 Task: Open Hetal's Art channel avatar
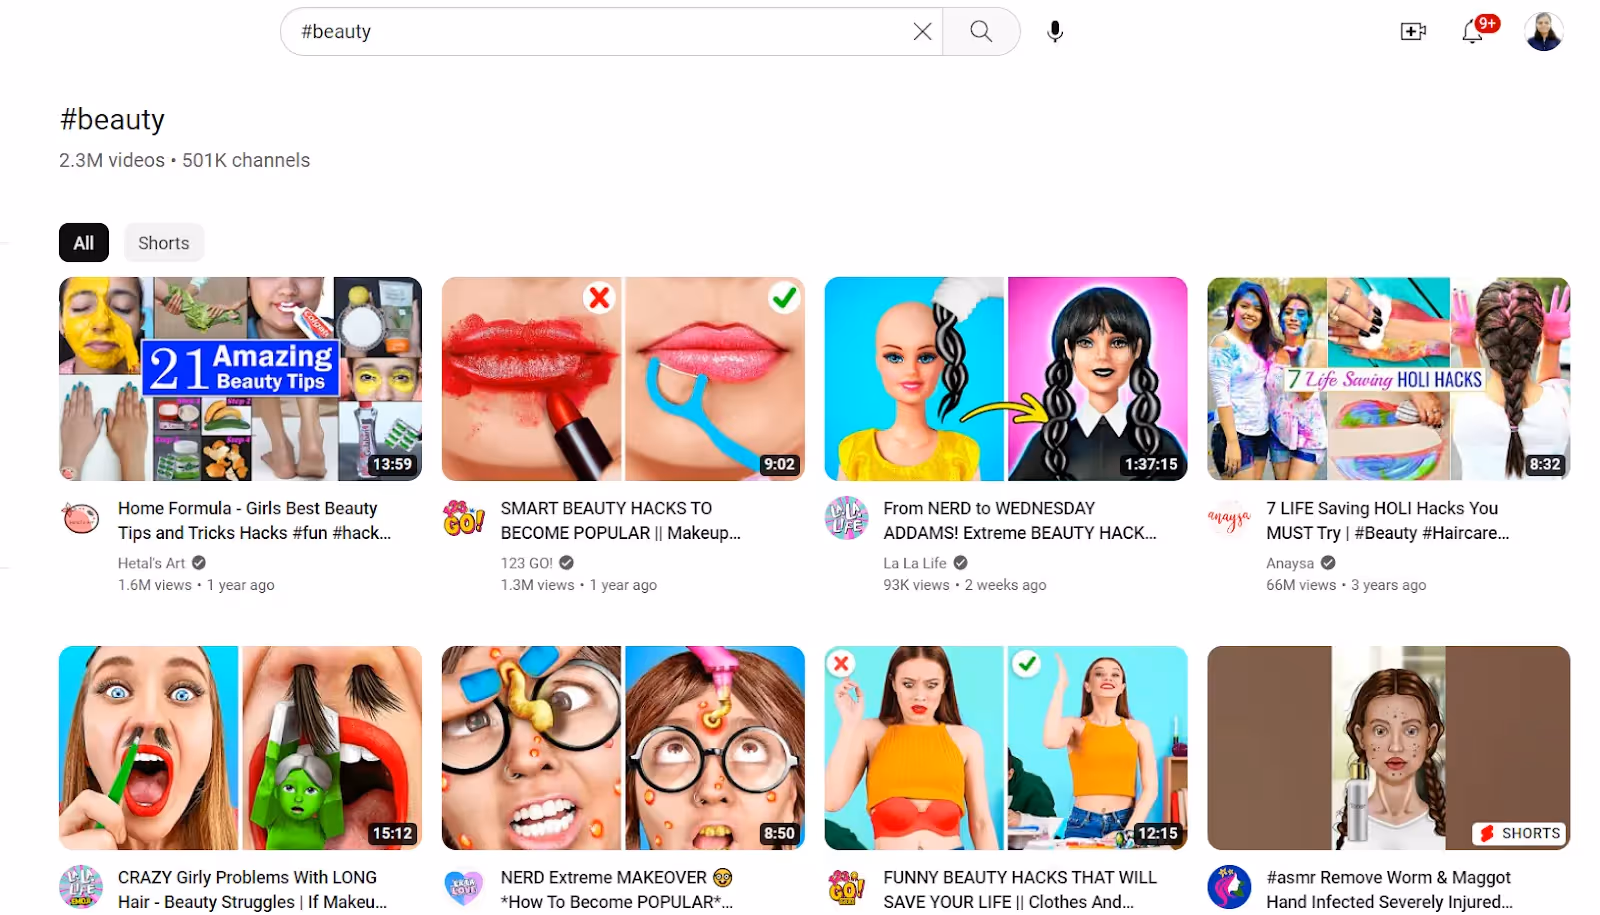tap(81, 518)
